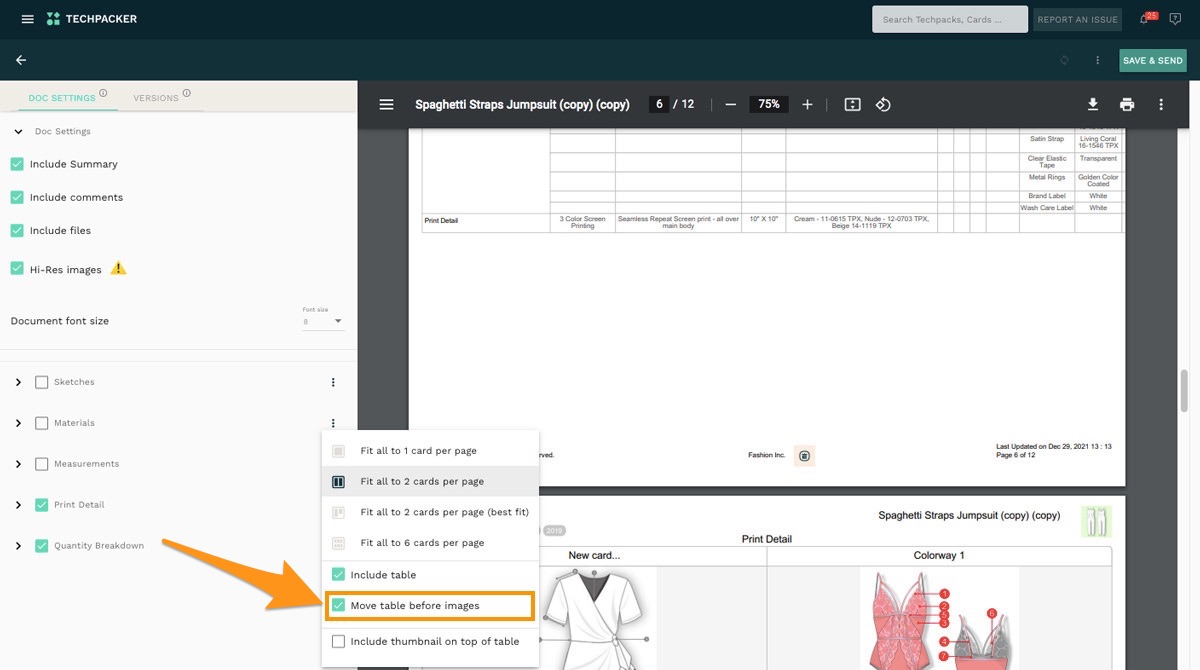Collapse the Doc Settings section
1200x670 pixels.
18,131
